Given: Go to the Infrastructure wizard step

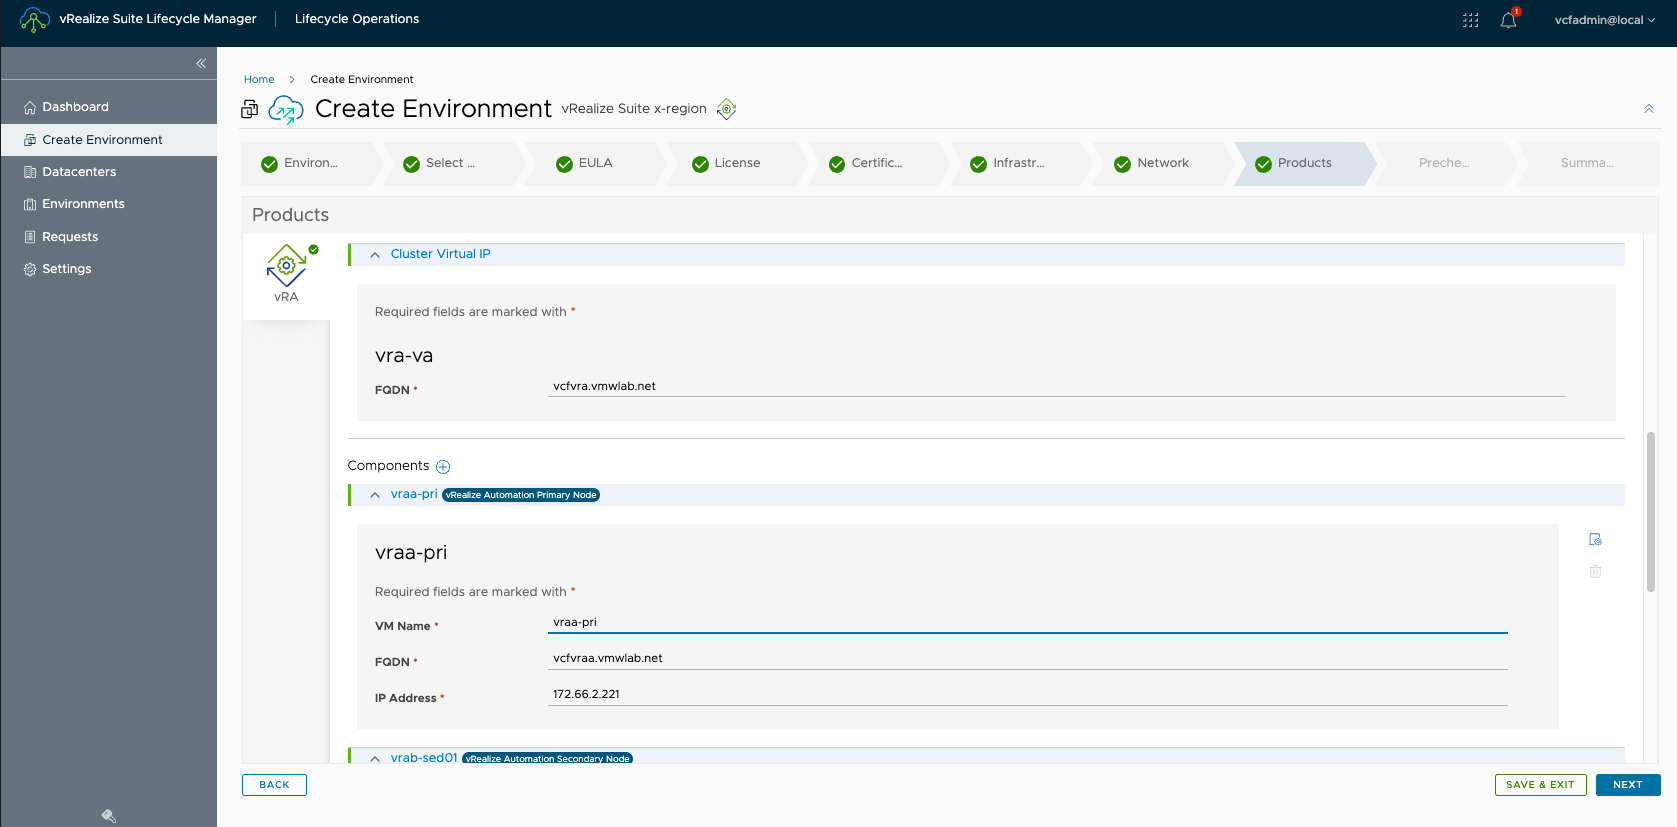Looking at the screenshot, I should click(1019, 163).
